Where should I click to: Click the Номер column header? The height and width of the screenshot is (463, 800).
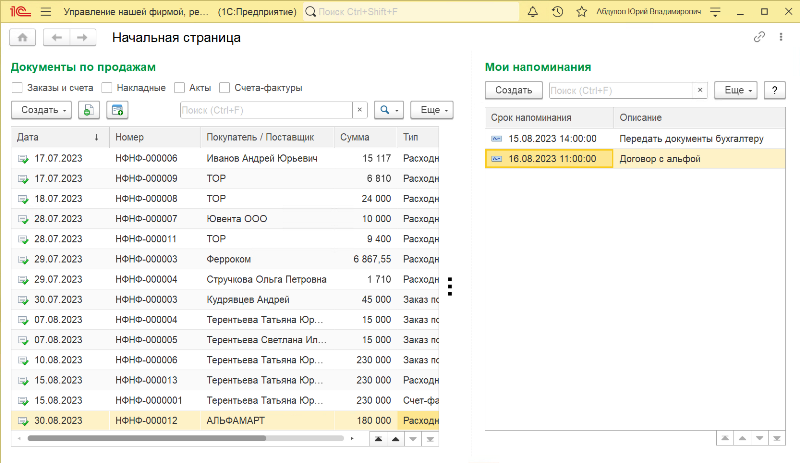(155, 137)
